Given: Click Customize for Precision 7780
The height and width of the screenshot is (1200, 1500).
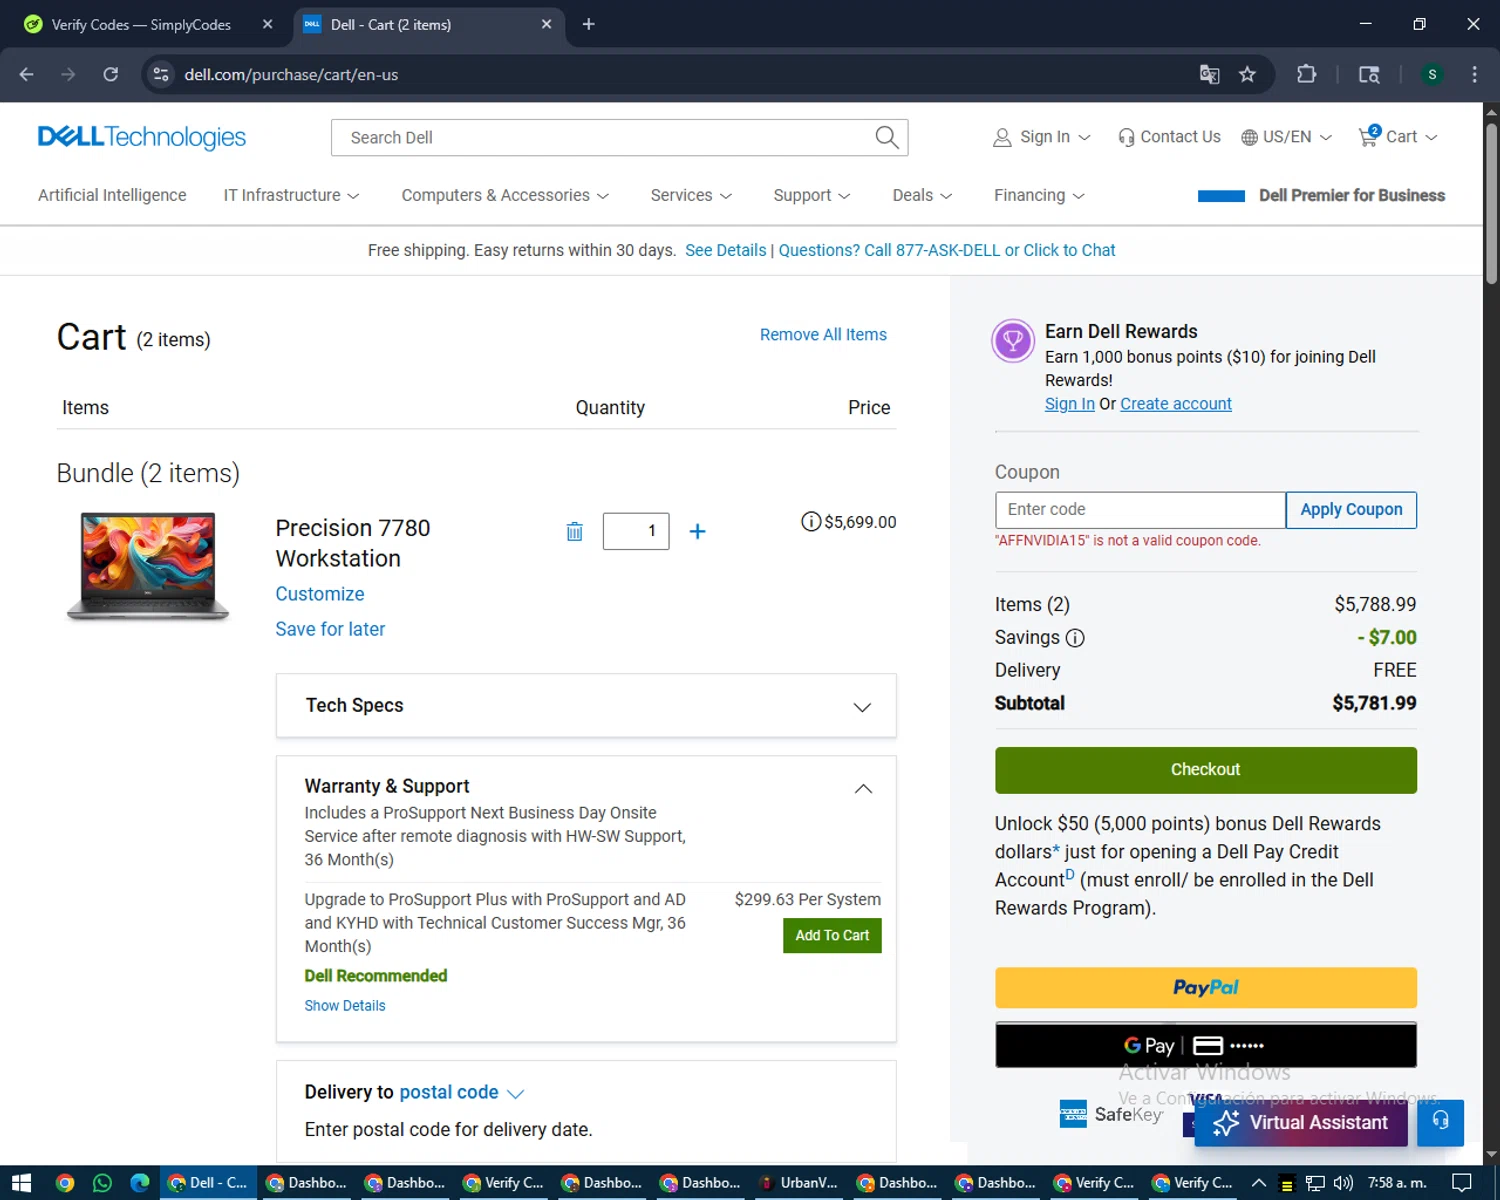Looking at the screenshot, I should click(320, 594).
